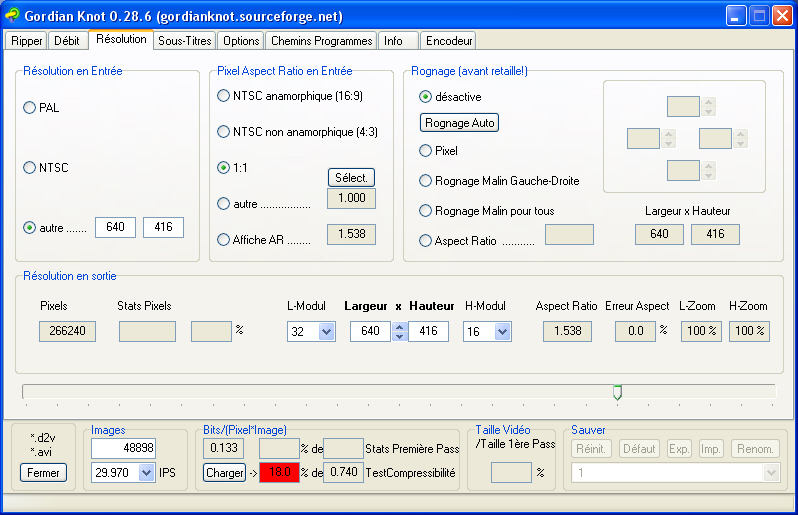The image size is (798, 515).
Task: Click the Défaut button
Action: pos(639,449)
